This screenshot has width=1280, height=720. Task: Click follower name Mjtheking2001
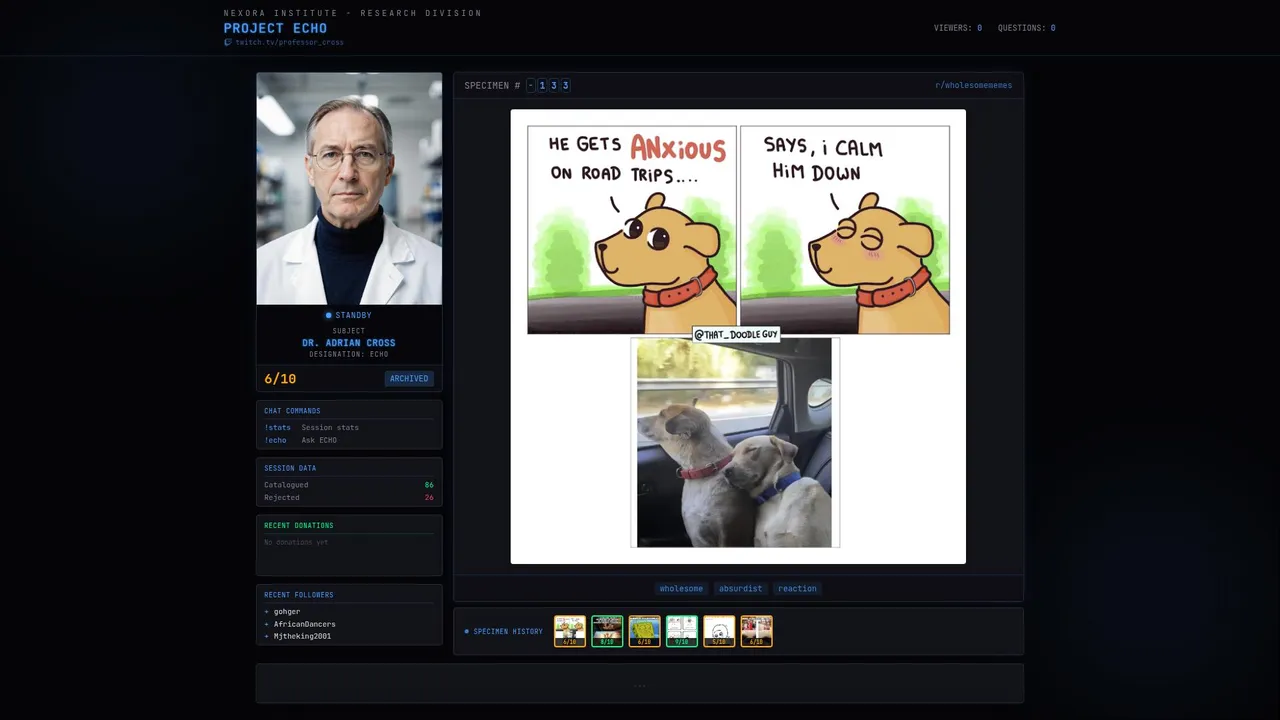(302, 636)
